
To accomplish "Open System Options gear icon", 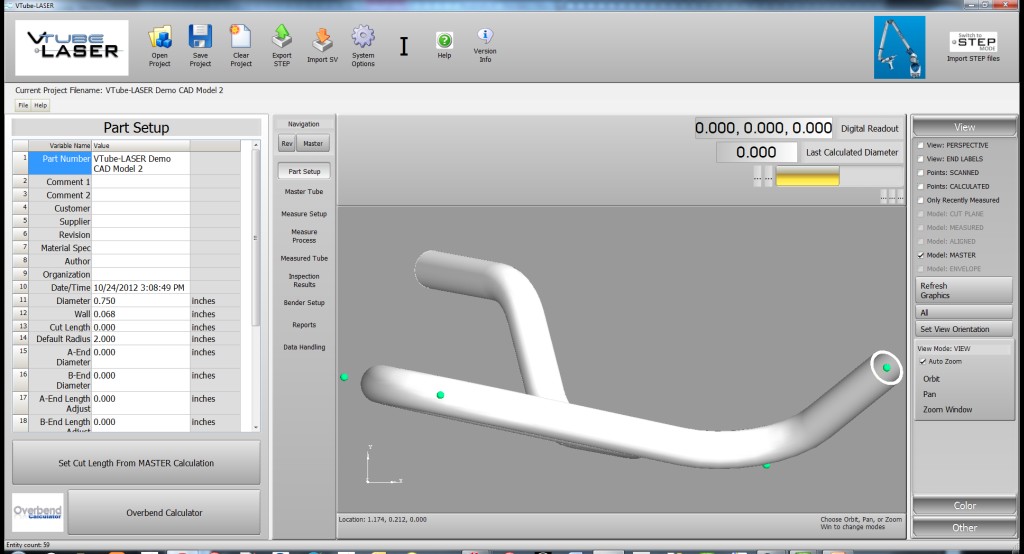I will pos(363,38).
